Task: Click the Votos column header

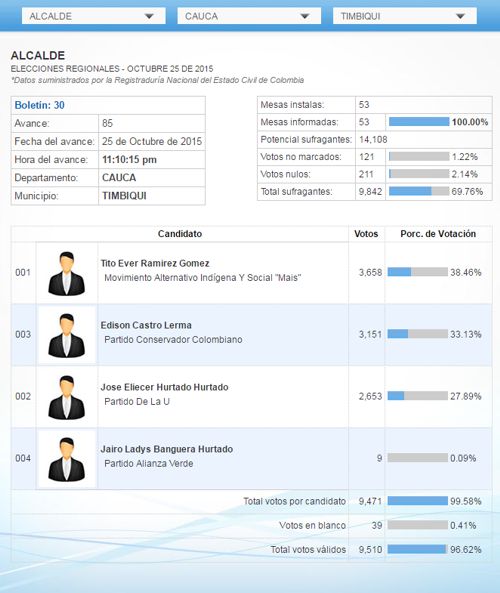Action: pos(366,234)
